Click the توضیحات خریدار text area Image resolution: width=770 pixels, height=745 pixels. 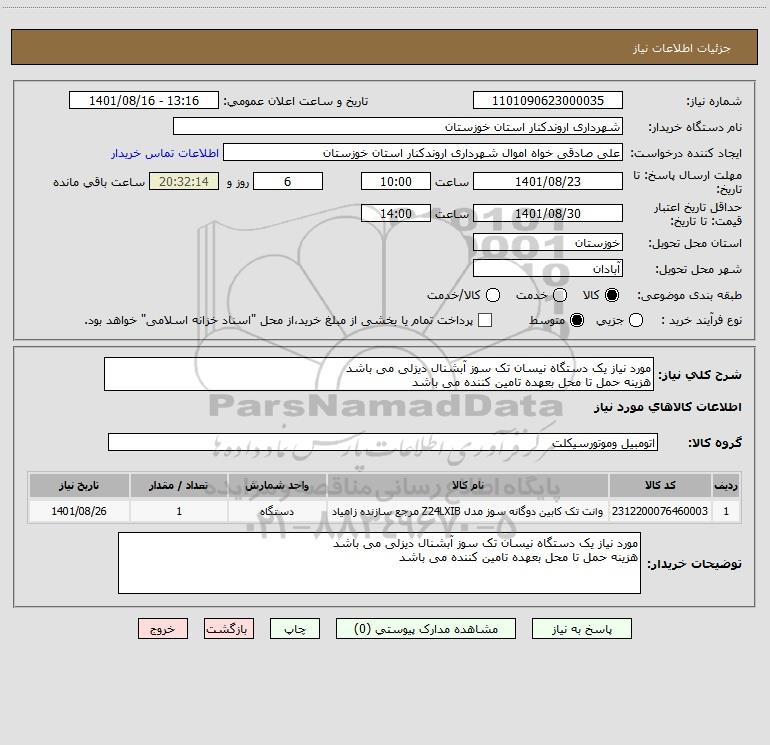pyautogui.click(x=379, y=563)
